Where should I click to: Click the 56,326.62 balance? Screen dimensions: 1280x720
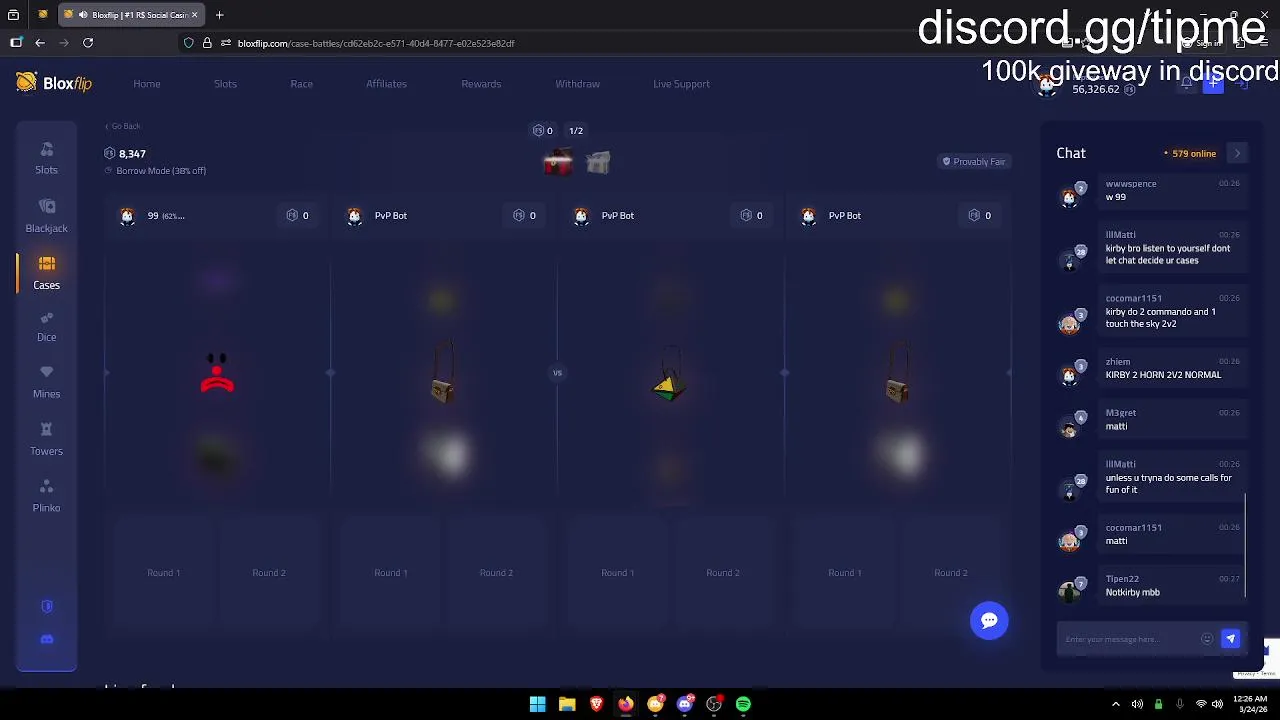click(1095, 90)
